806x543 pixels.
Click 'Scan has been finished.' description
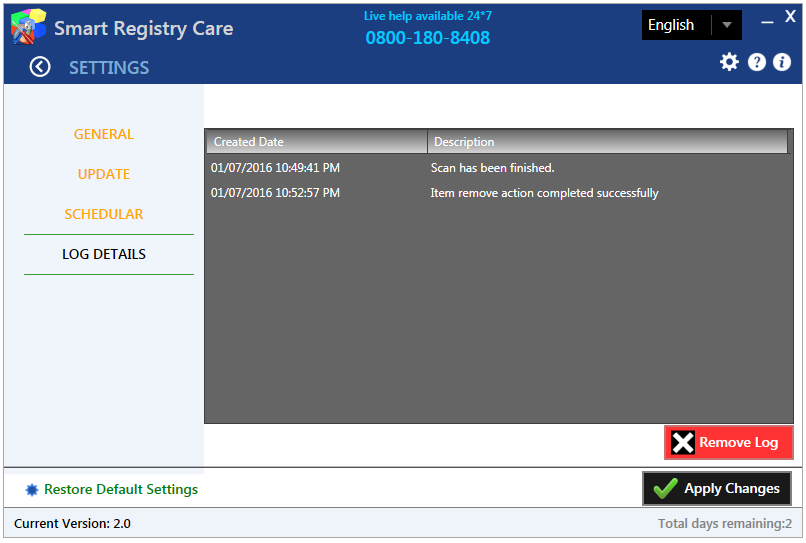492,168
